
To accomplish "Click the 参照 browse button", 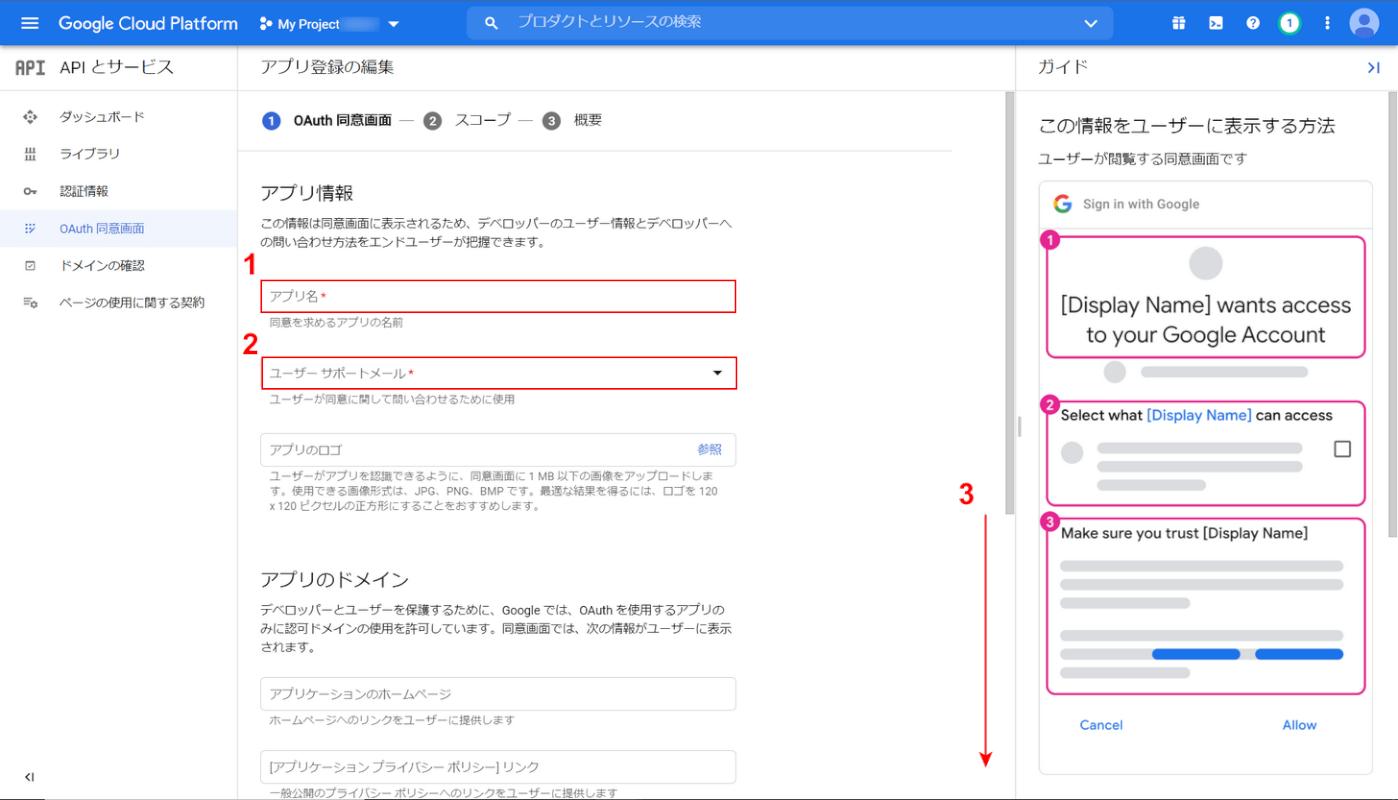I will pos(709,450).
